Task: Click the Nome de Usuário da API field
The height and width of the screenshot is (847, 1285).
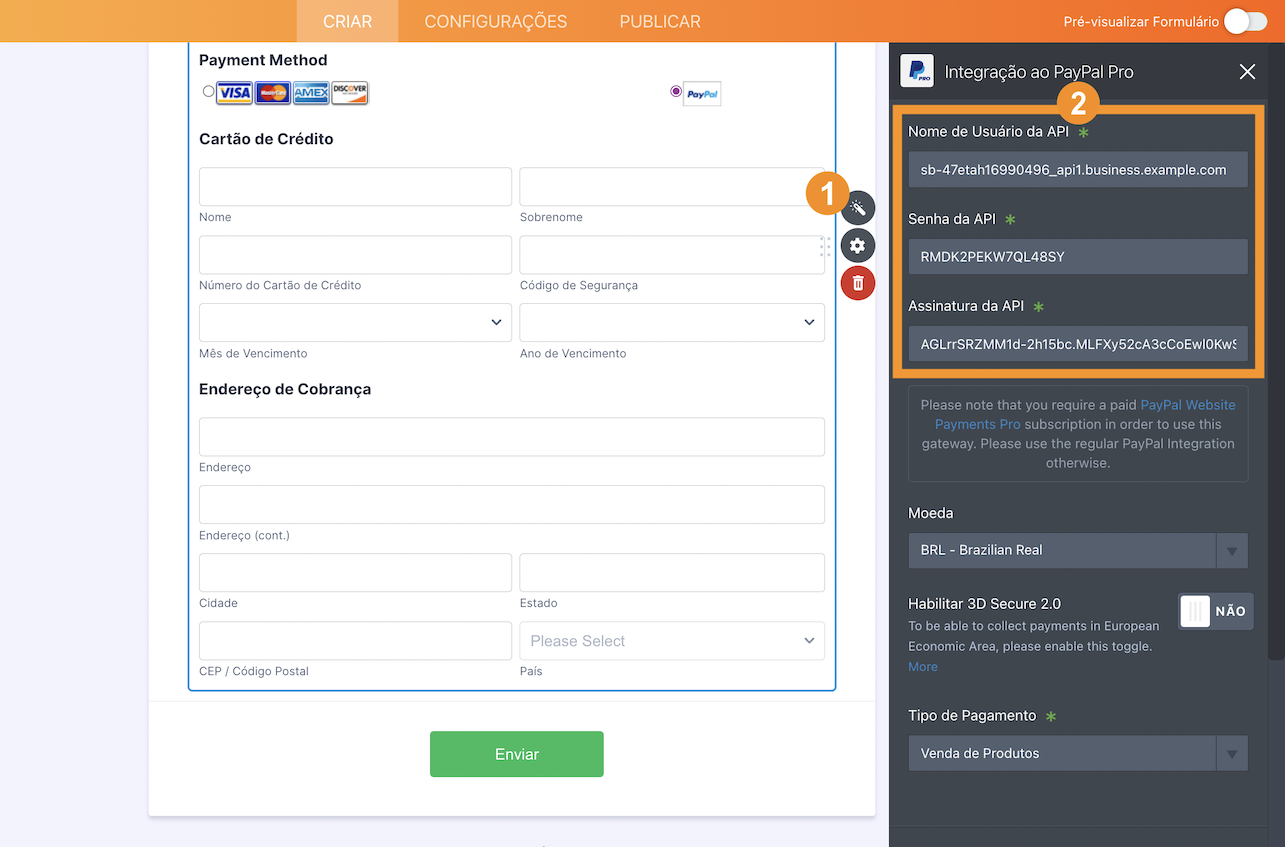Action: [x=1078, y=169]
